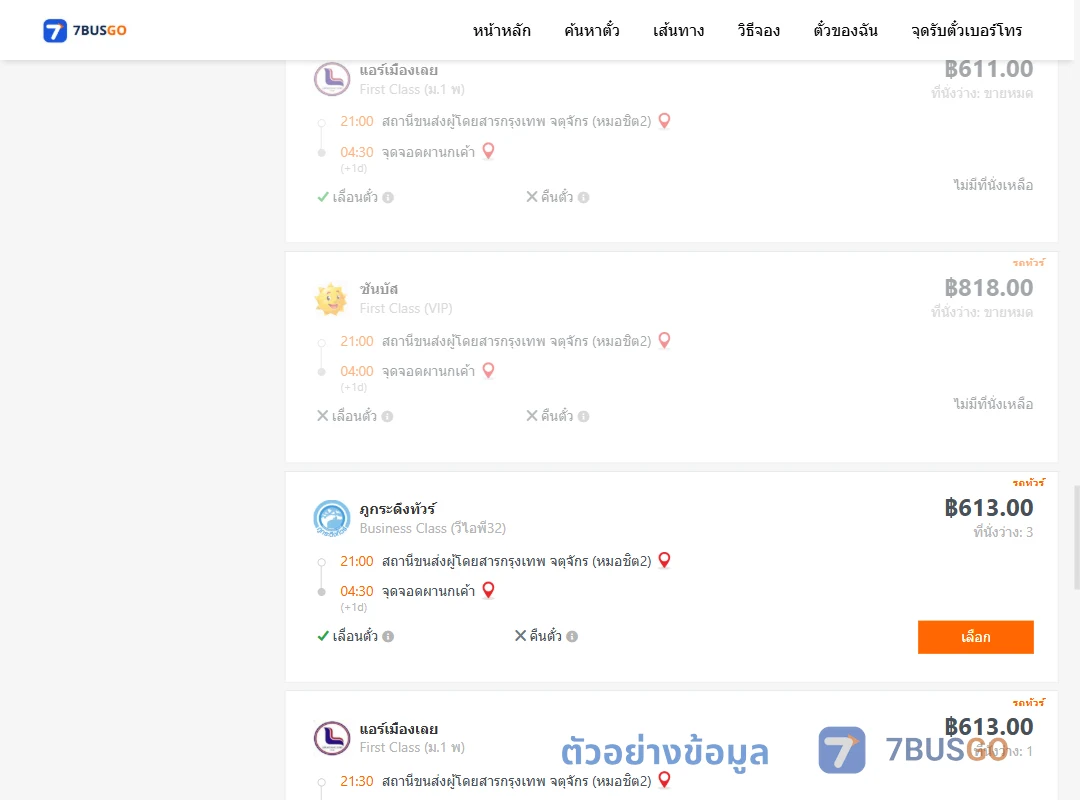Click แอร์เมืองเลย logo in 21:30 trip card

(332, 738)
